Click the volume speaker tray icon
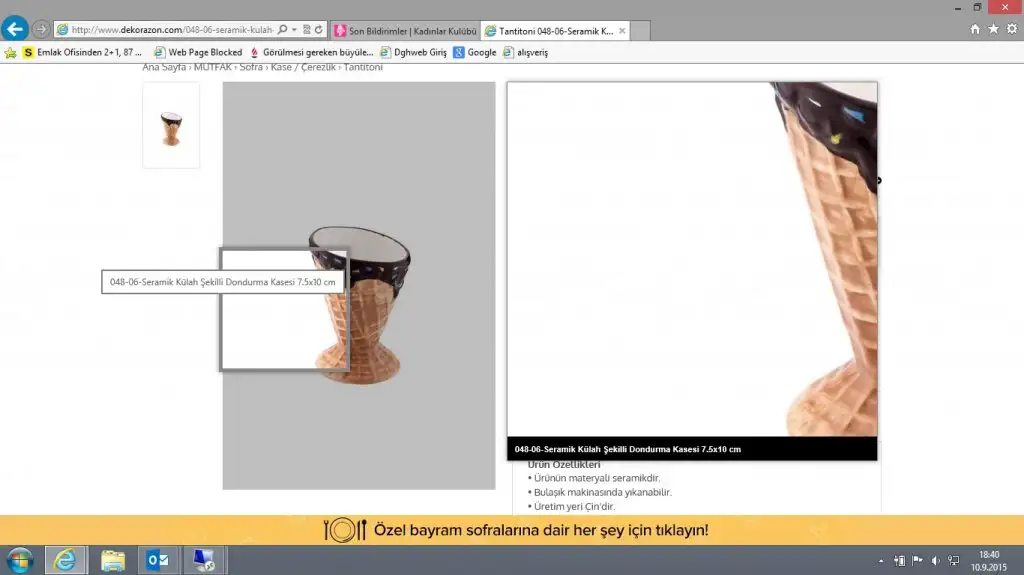Screen dimensions: 1024x575 pos(935,560)
